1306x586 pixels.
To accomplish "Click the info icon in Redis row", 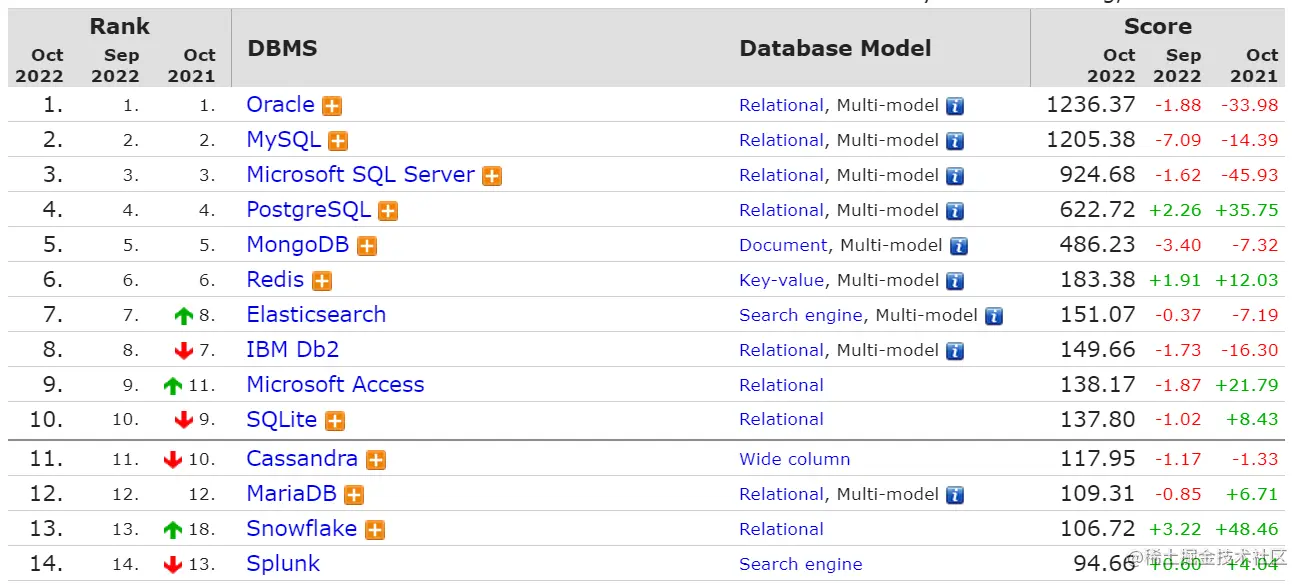I will click(955, 281).
